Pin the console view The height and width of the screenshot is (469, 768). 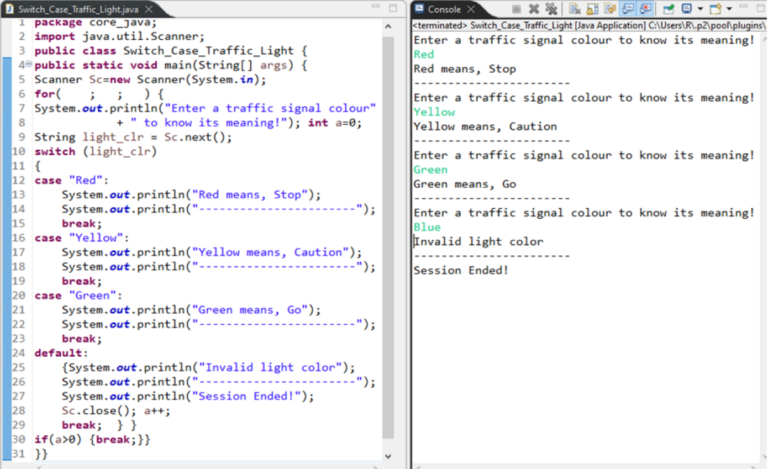pos(669,9)
